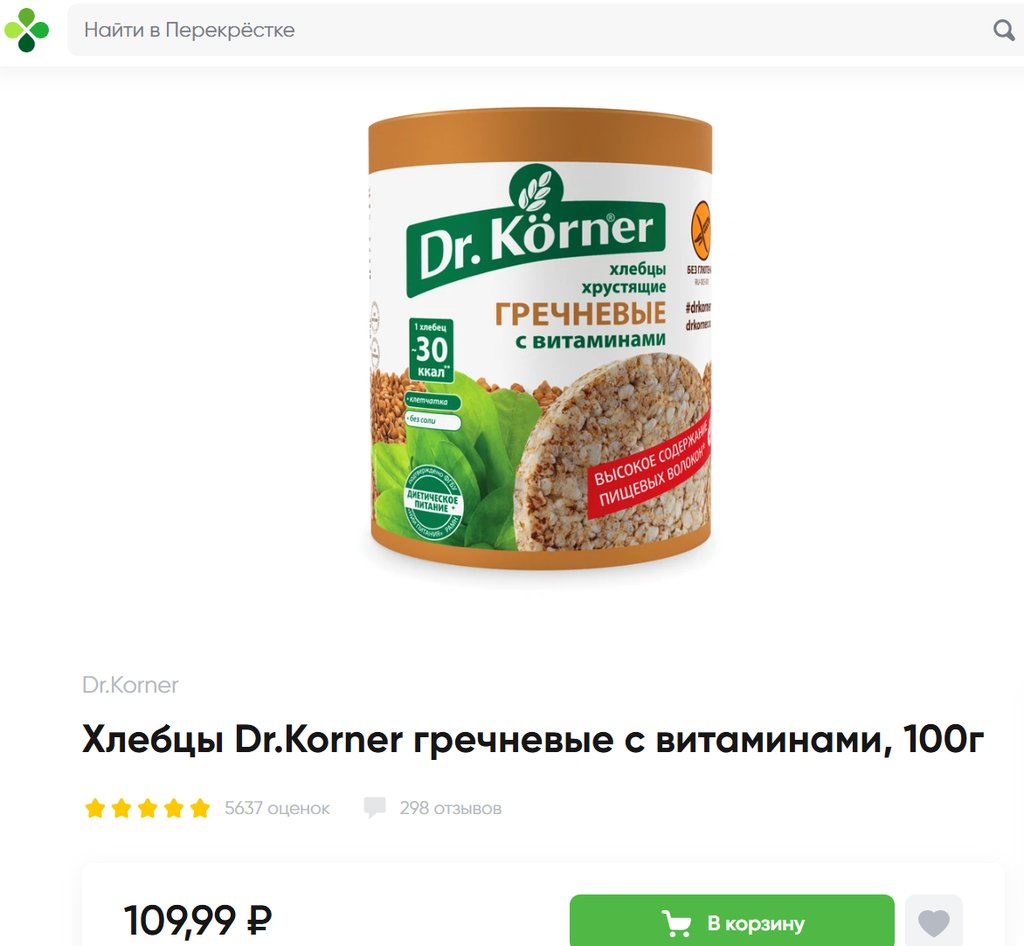Click the search magnifier icon
Image resolution: width=1024 pixels, height=946 pixels.
click(1003, 30)
